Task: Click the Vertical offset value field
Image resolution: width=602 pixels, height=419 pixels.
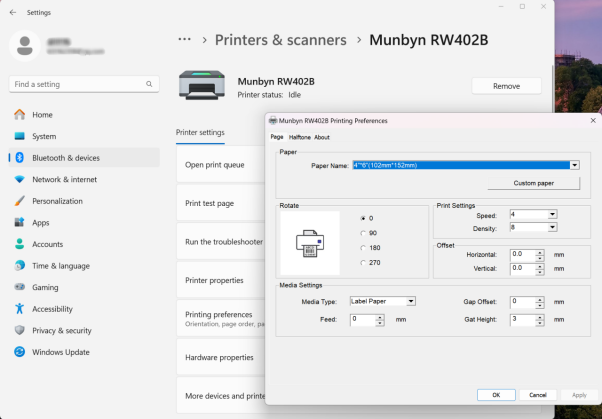Action: (x=523, y=269)
